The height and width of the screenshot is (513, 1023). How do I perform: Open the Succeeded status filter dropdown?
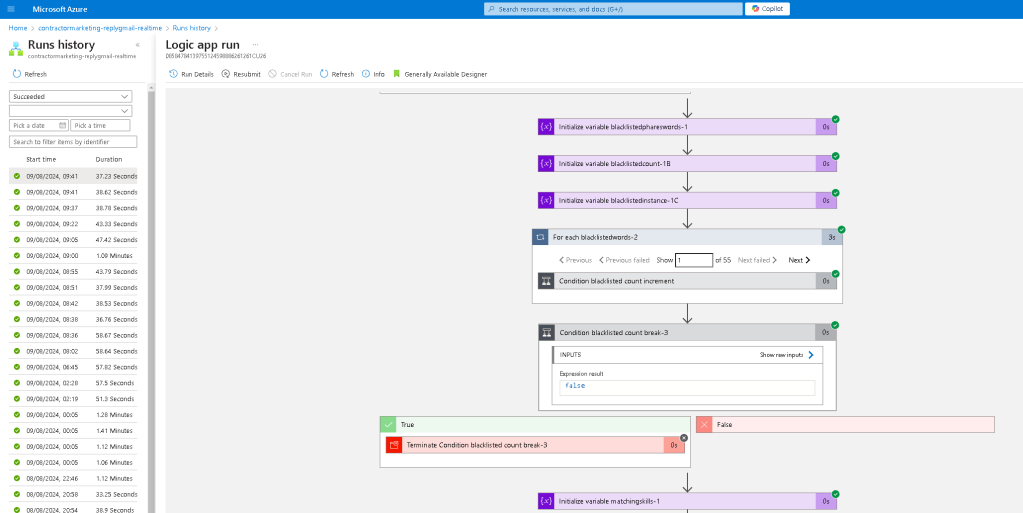(70, 97)
